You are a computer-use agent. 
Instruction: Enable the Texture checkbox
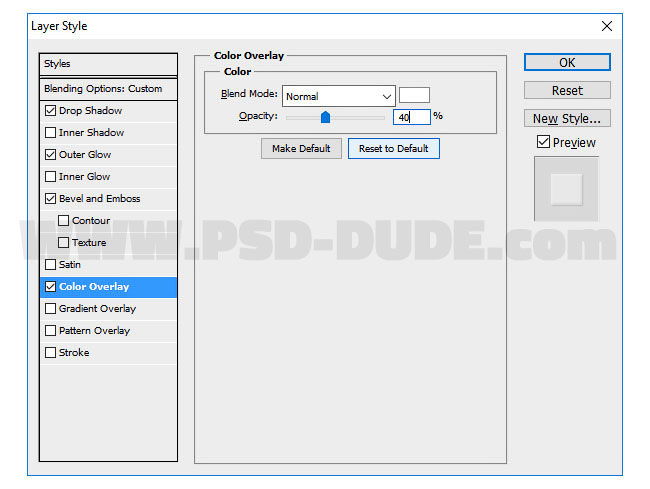pos(63,242)
